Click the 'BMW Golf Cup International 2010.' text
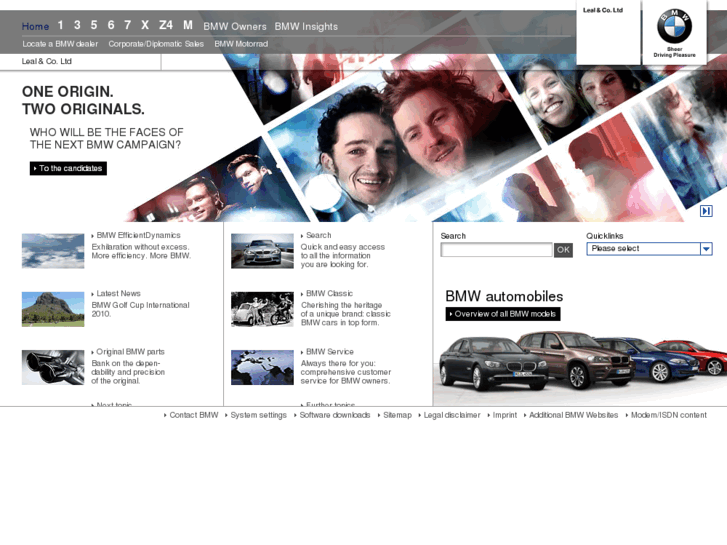The image size is (727, 545). coord(140,309)
